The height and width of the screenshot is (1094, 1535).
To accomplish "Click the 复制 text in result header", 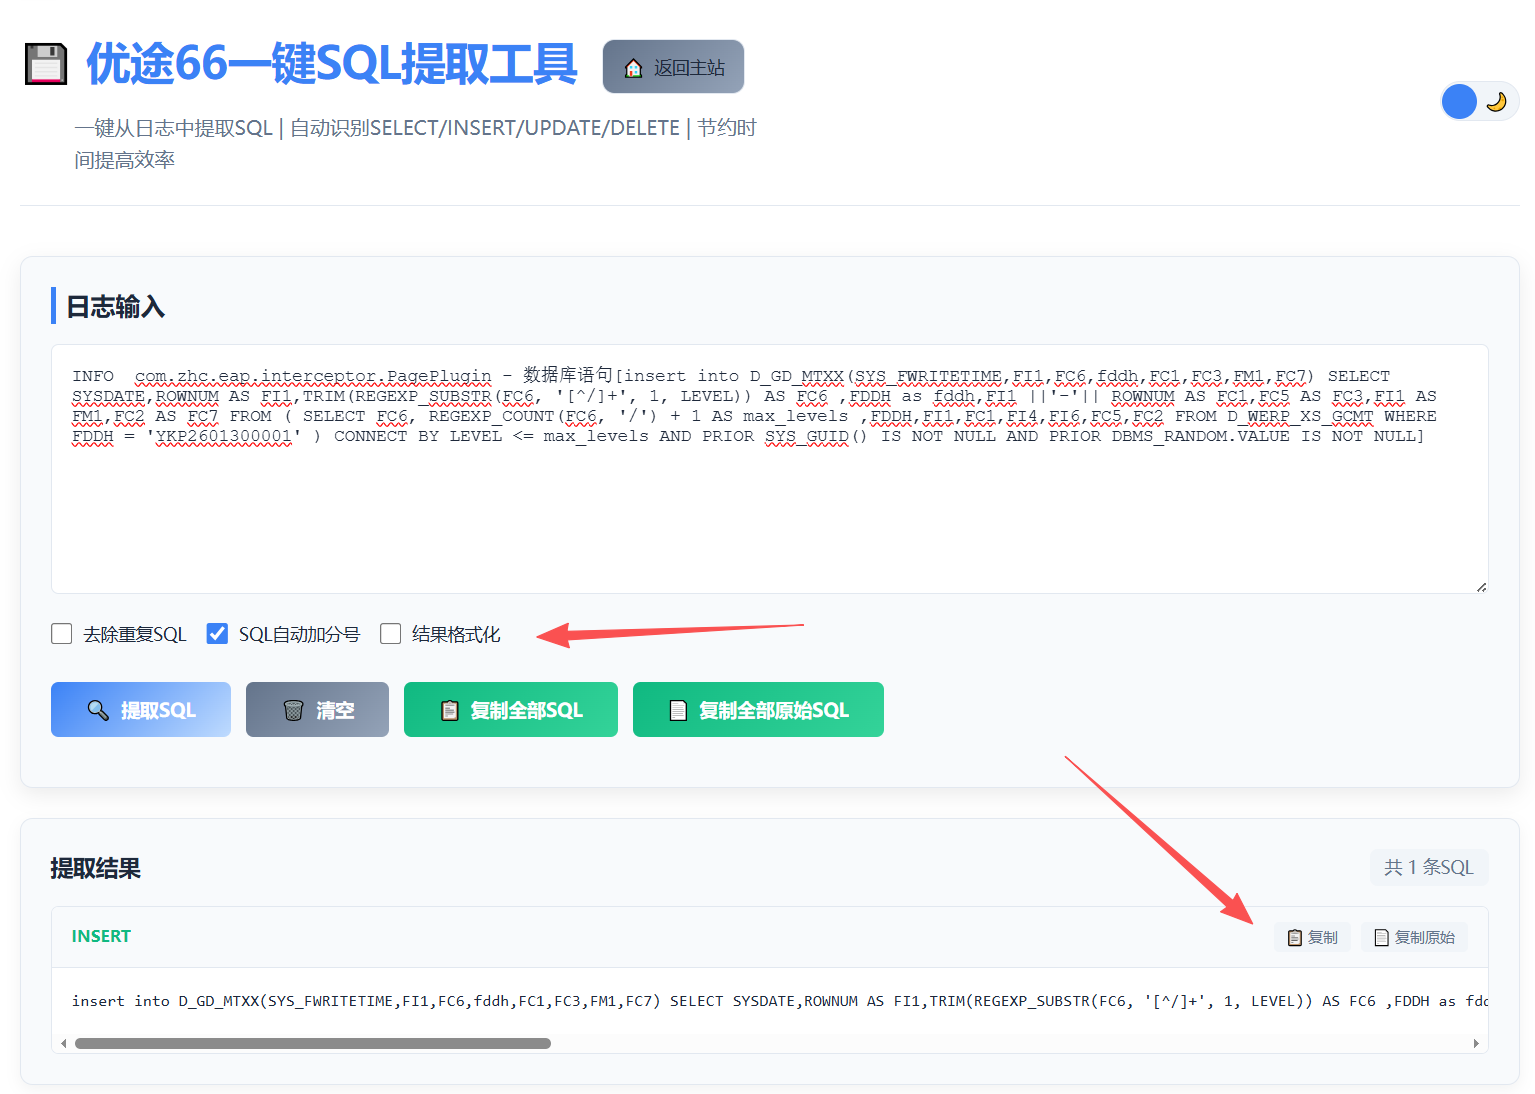I will (x=1322, y=938).
